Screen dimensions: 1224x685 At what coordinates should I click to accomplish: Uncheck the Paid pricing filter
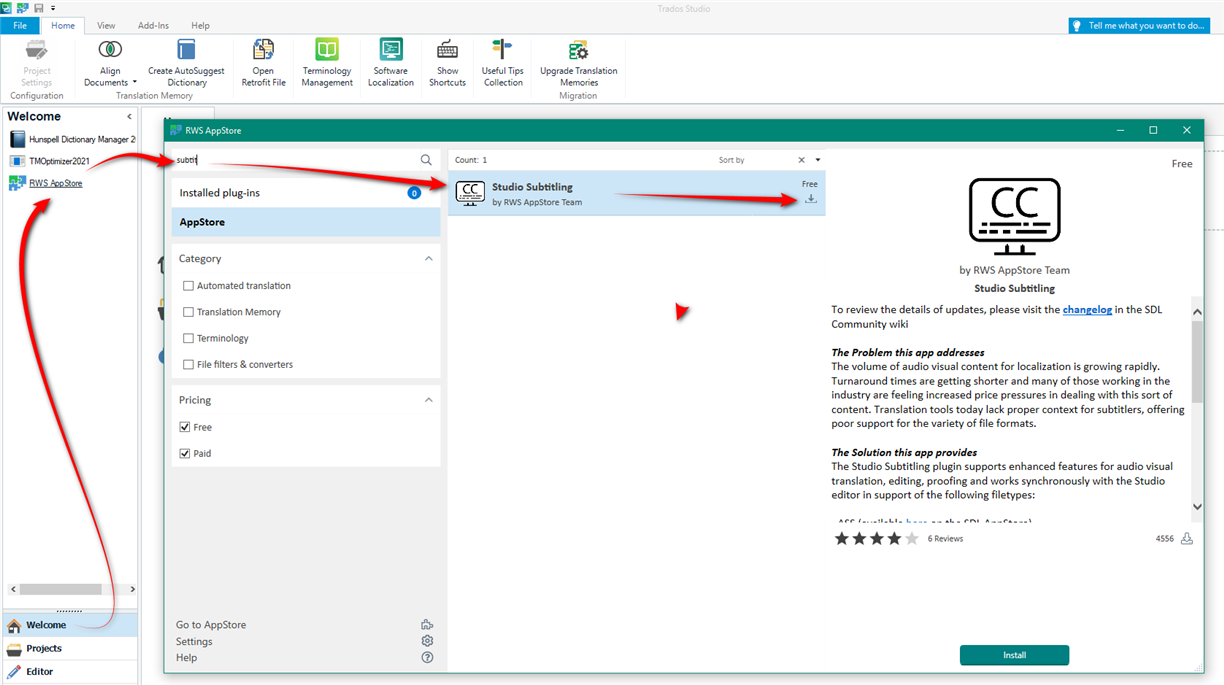click(x=185, y=453)
